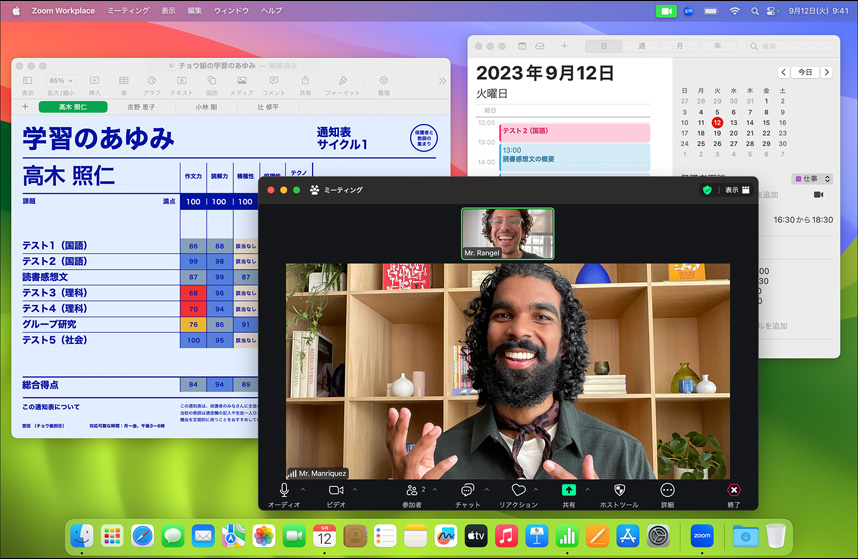The width and height of the screenshot is (858, 559).
Task: Select テスト1（国語）row label
Action: [55, 246]
